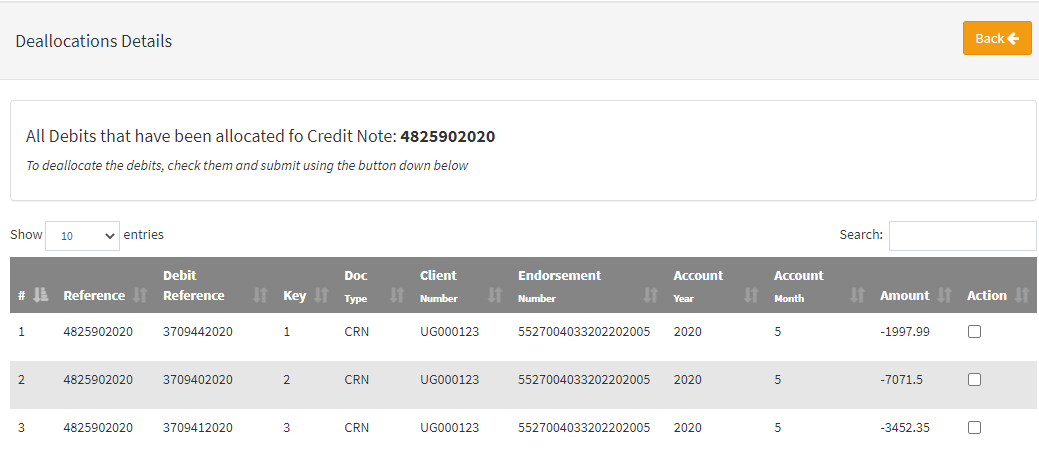The height and width of the screenshot is (460, 1039).
Task: Click the Account Year sort arrows icon
Action: [x=751, y=295]
